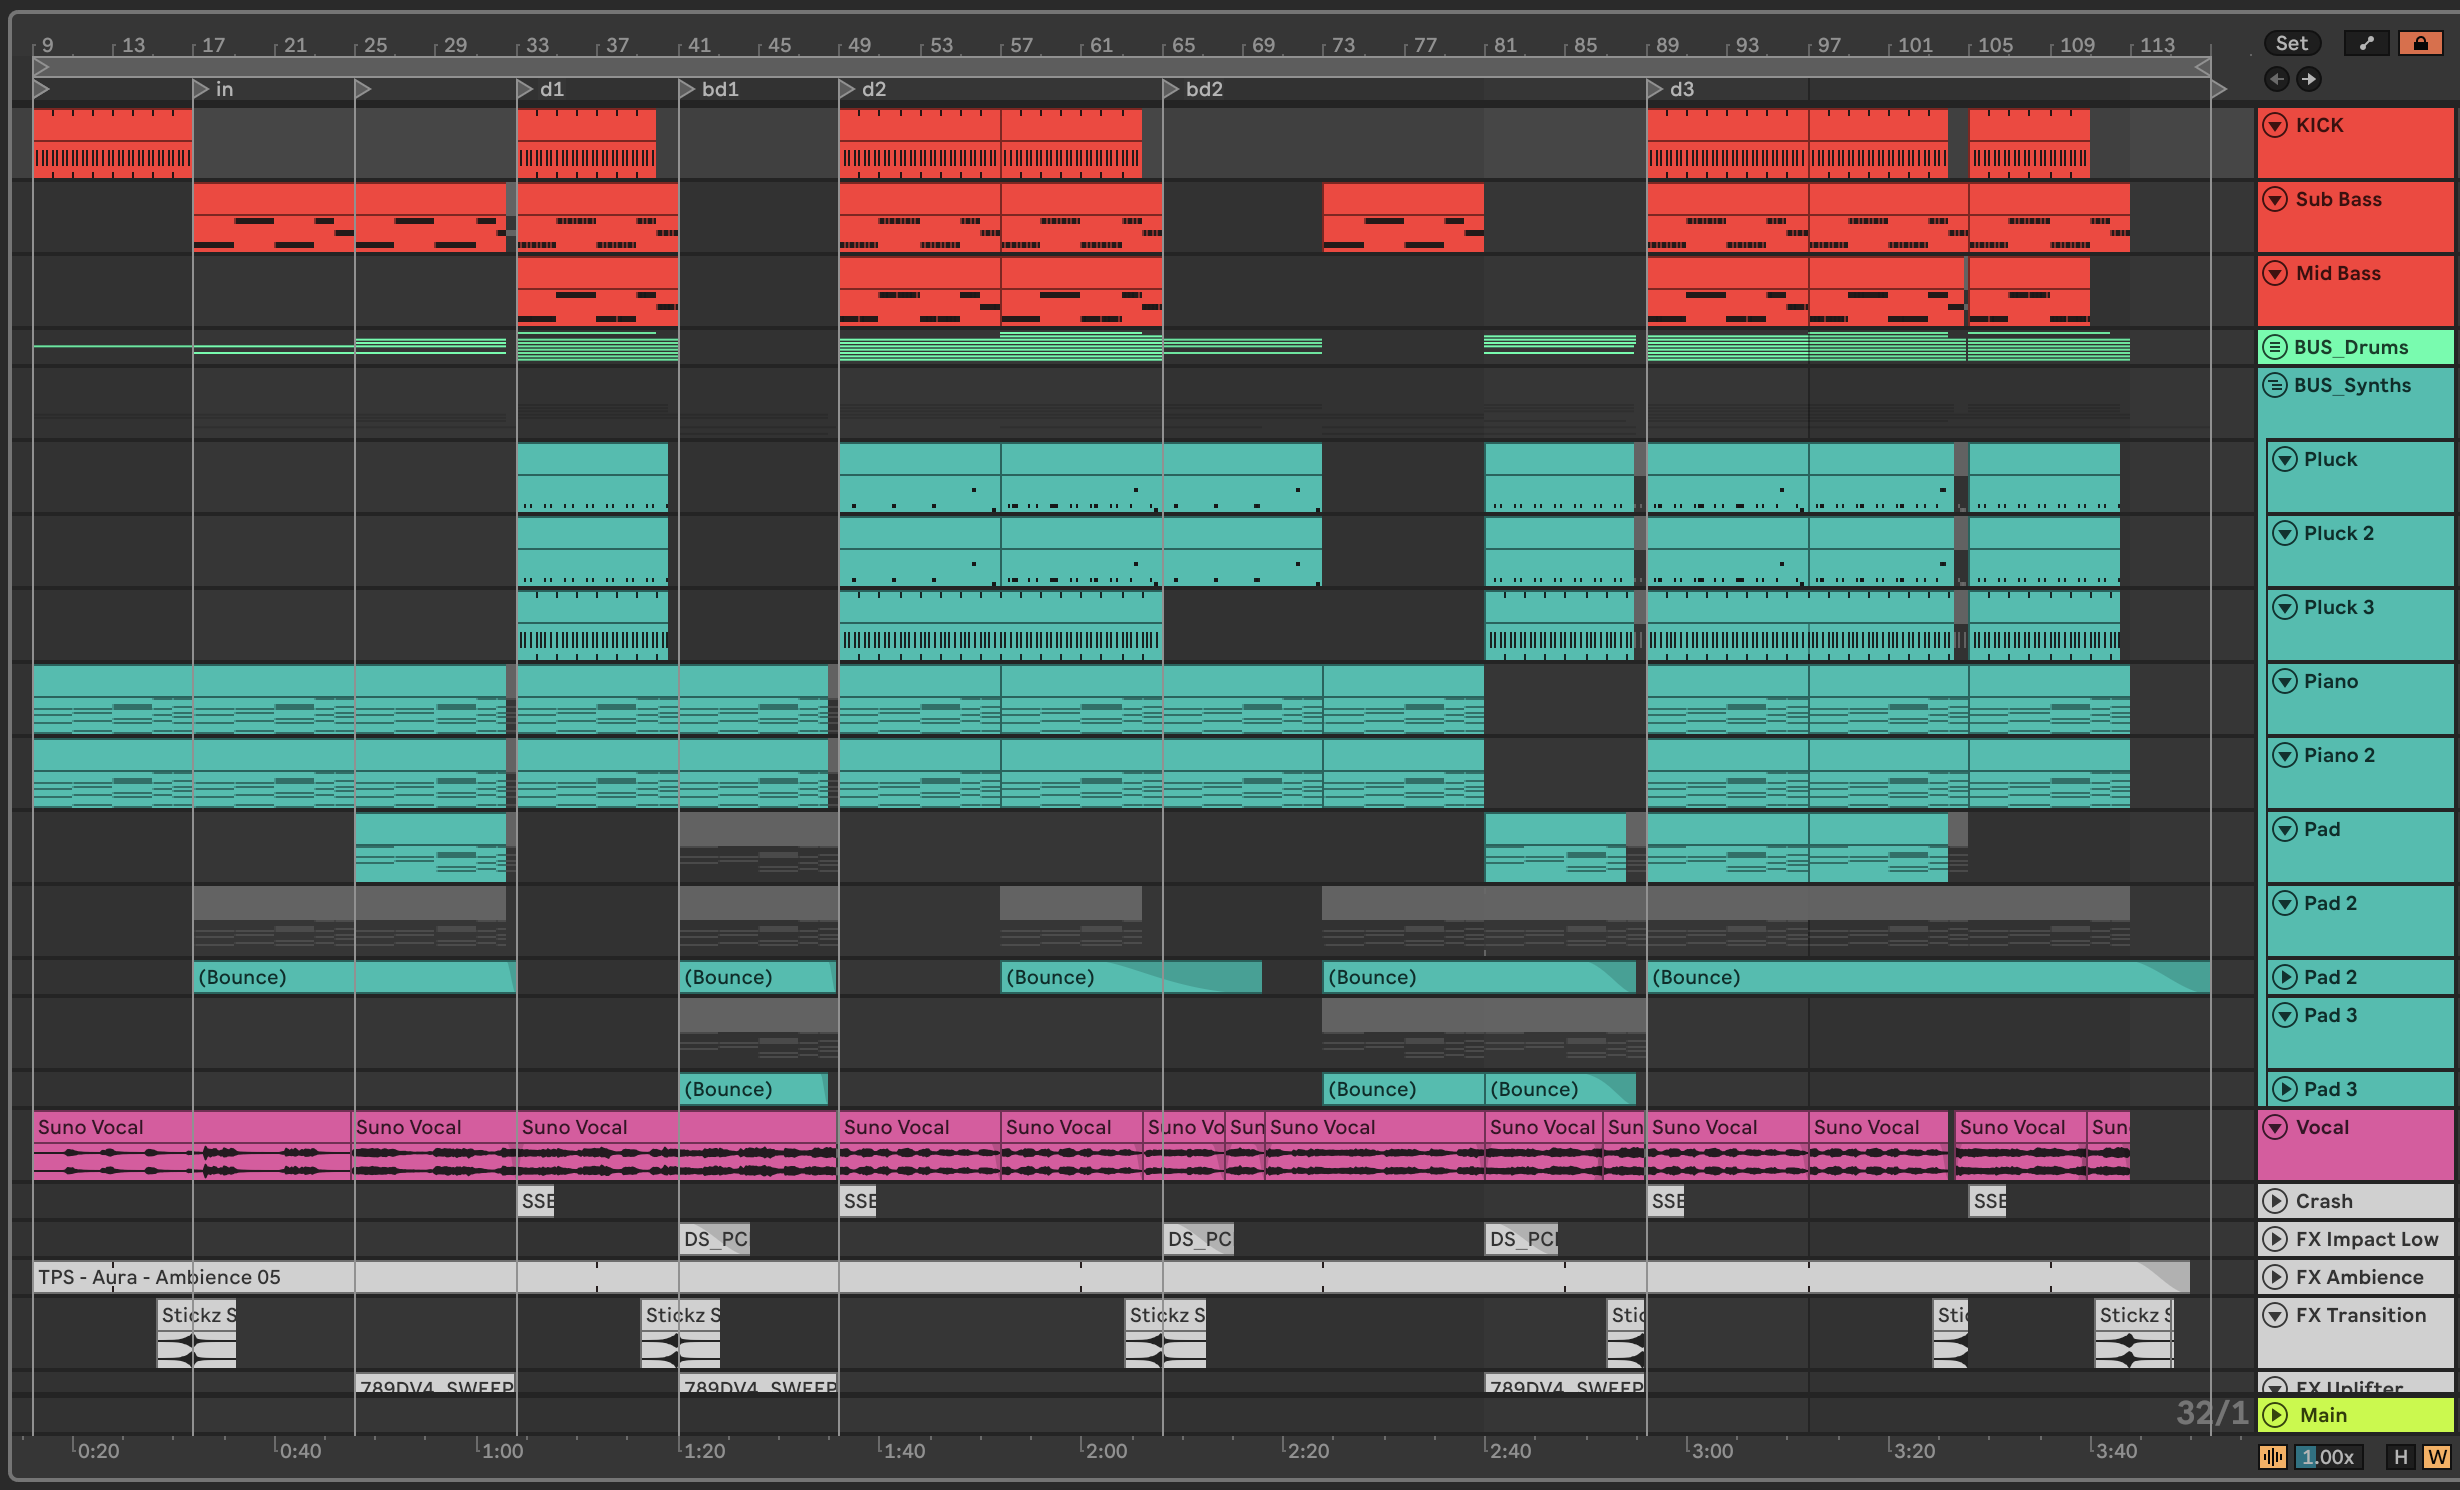Jump to next locator arrow
This screenshot has height=1490, width=2460.
tap(2308, 79)
